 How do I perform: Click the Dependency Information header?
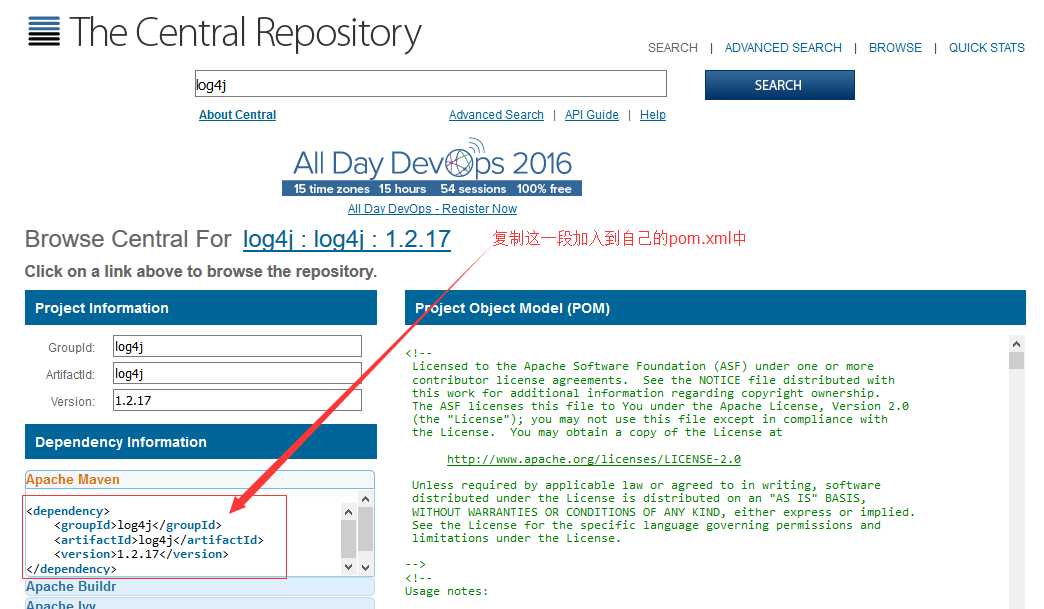pos(200,442)
